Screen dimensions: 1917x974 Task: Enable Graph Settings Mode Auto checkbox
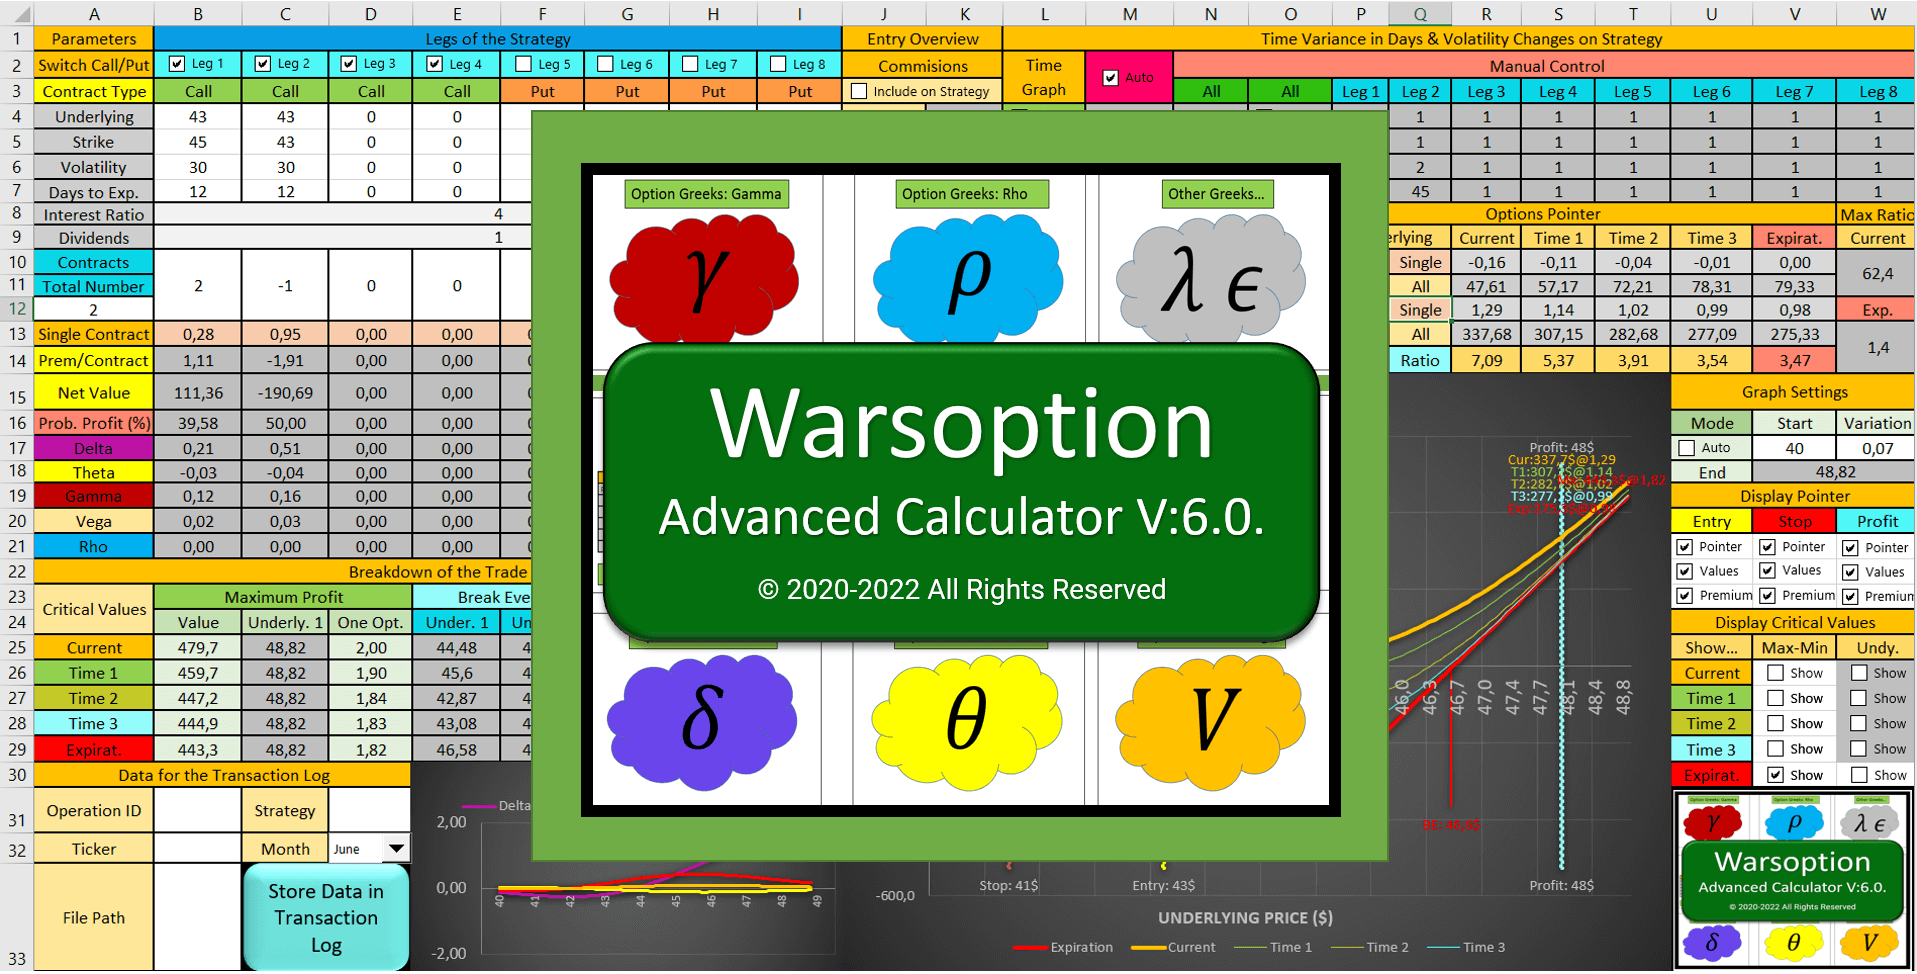click(x=1687, y=448)
